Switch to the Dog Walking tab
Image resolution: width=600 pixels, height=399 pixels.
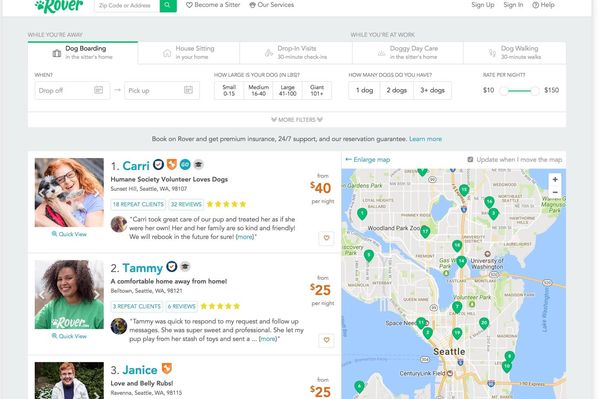515,52
